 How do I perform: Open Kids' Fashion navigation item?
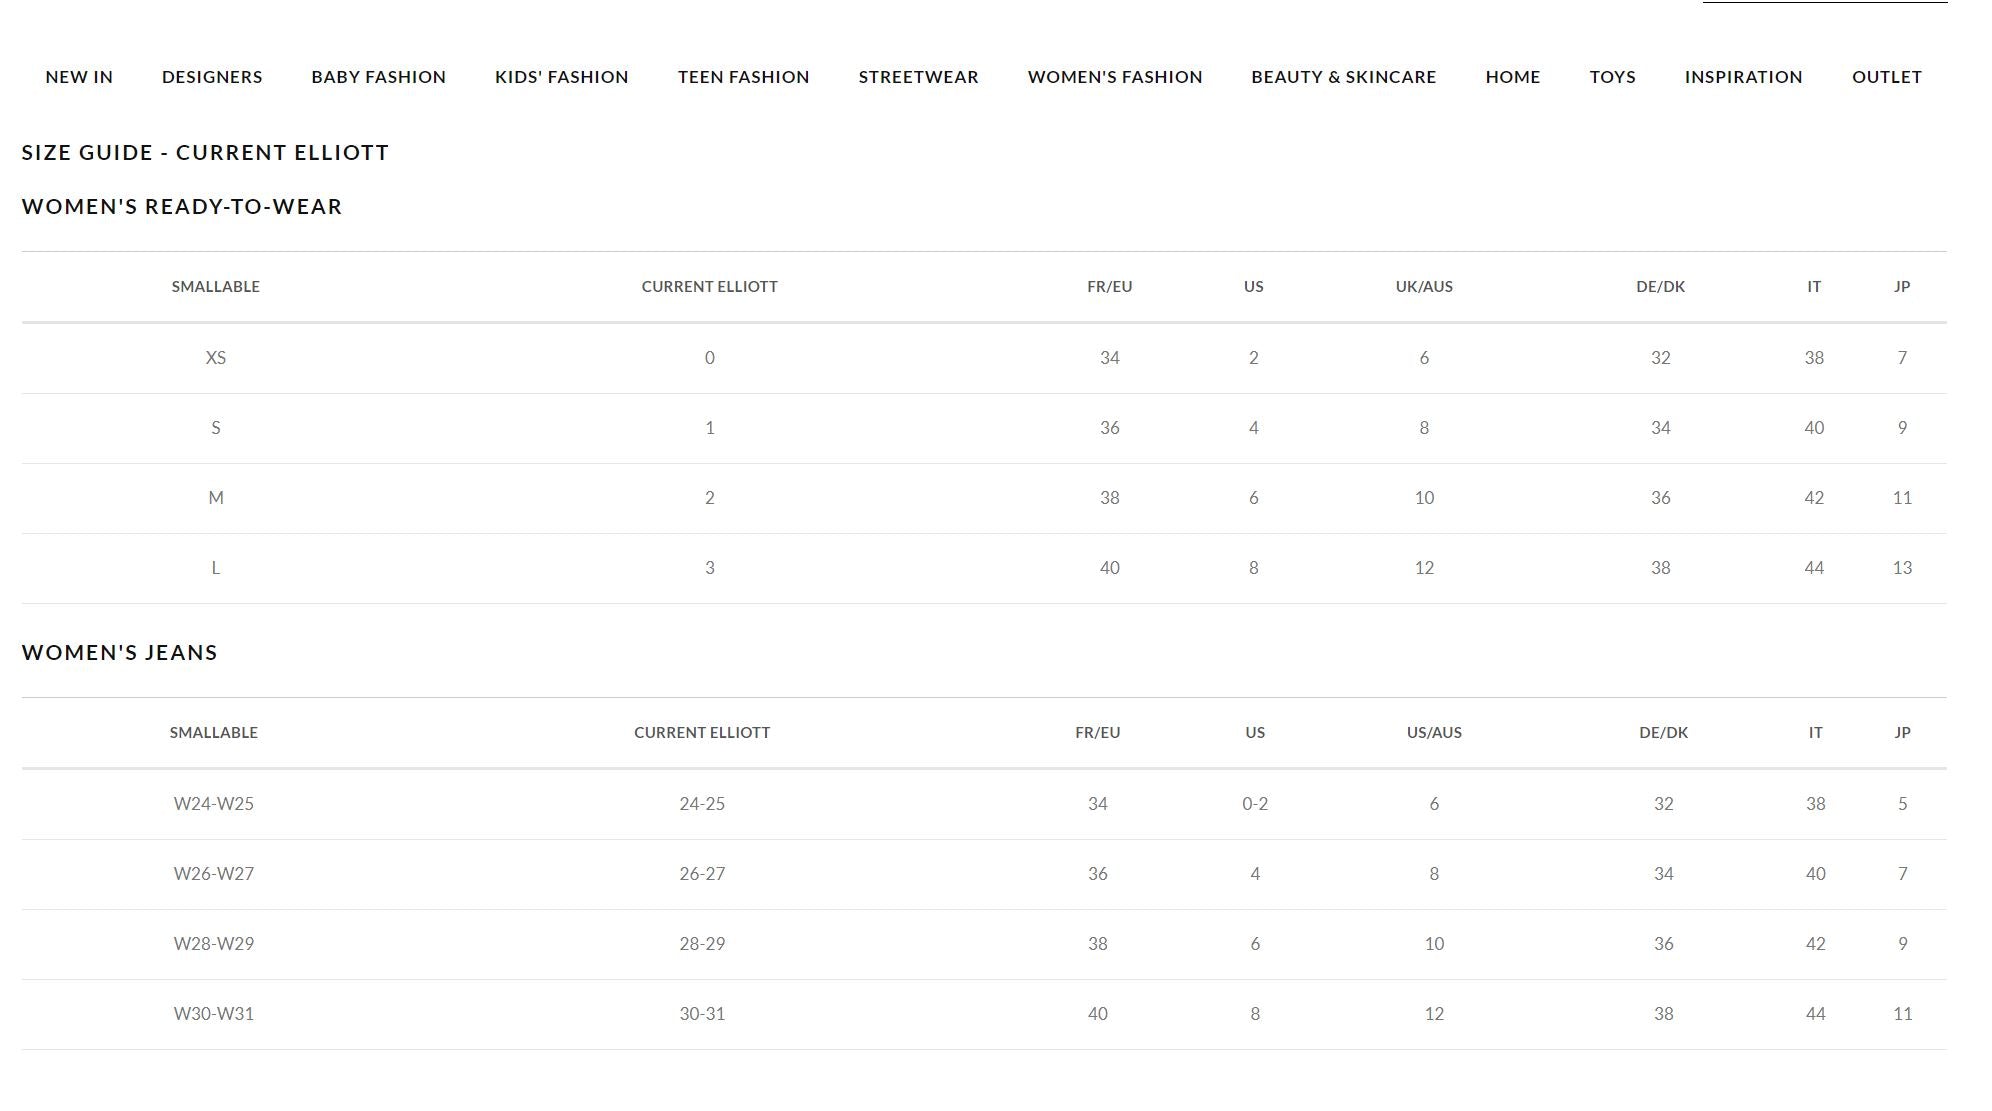[561, 77]
